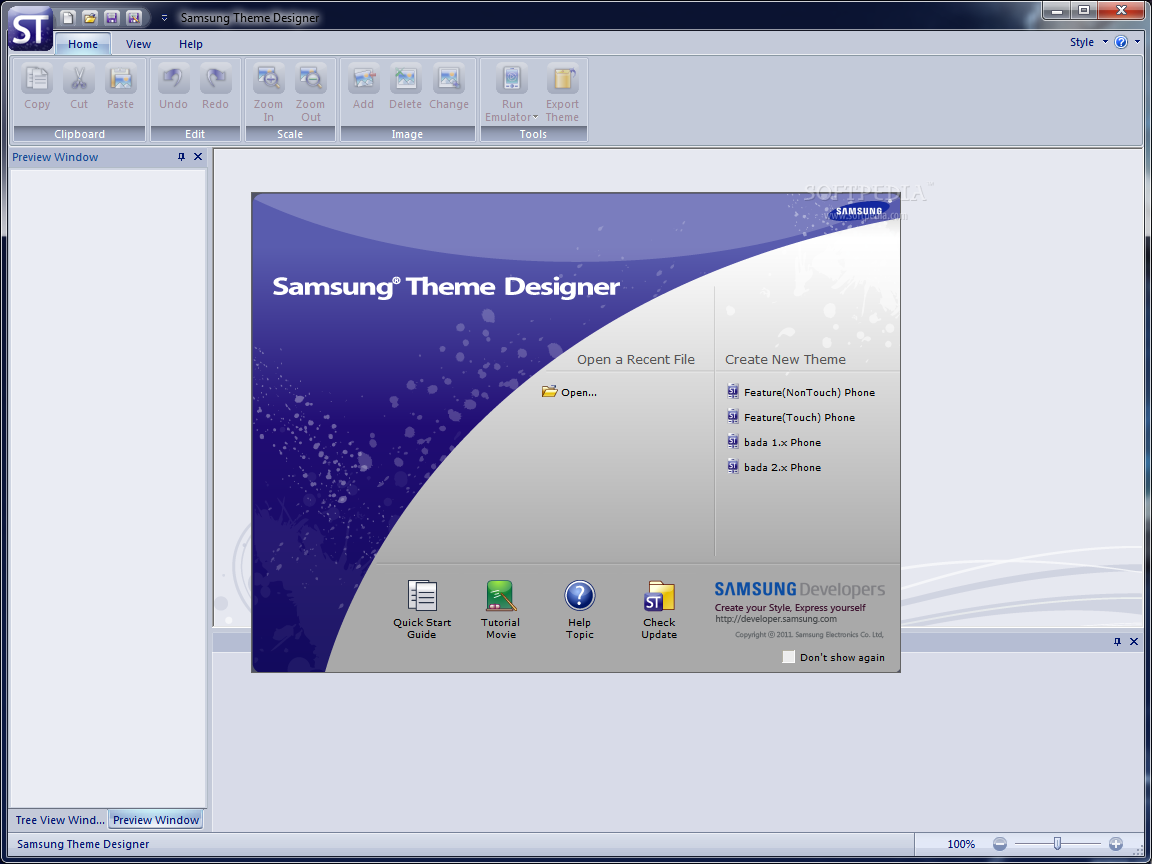Open the Quick Start Guide
Image resolution: width=1152 pixels, height=864 pixels.
(422, 609)
